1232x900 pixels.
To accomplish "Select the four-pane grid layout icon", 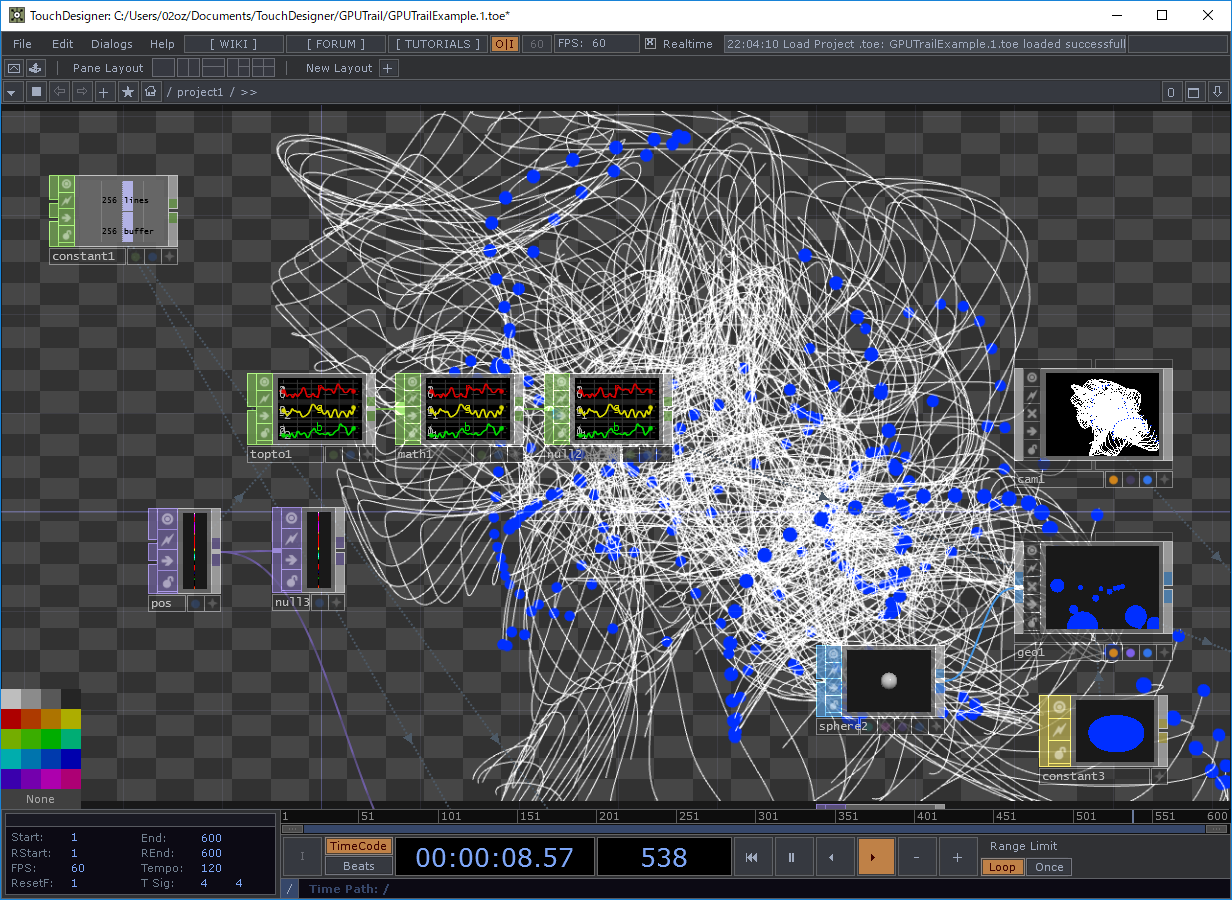I will [263, 68].
